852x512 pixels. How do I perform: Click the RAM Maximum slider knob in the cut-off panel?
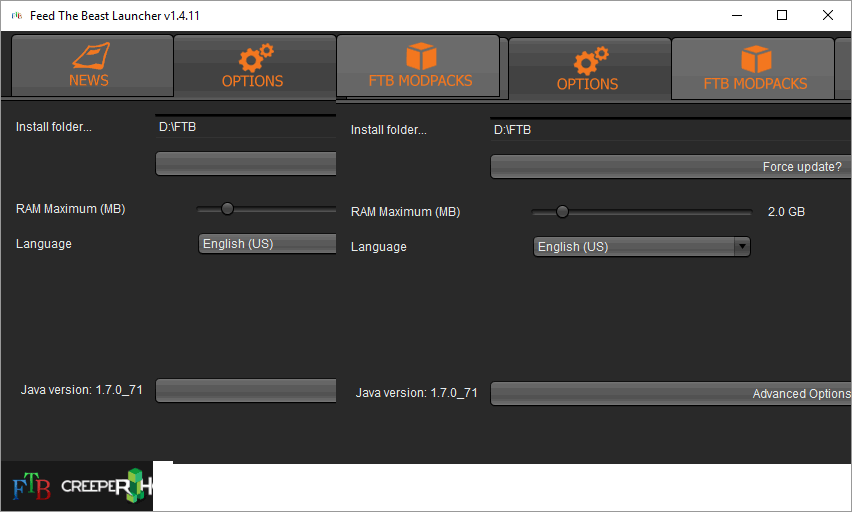point(227,208)
